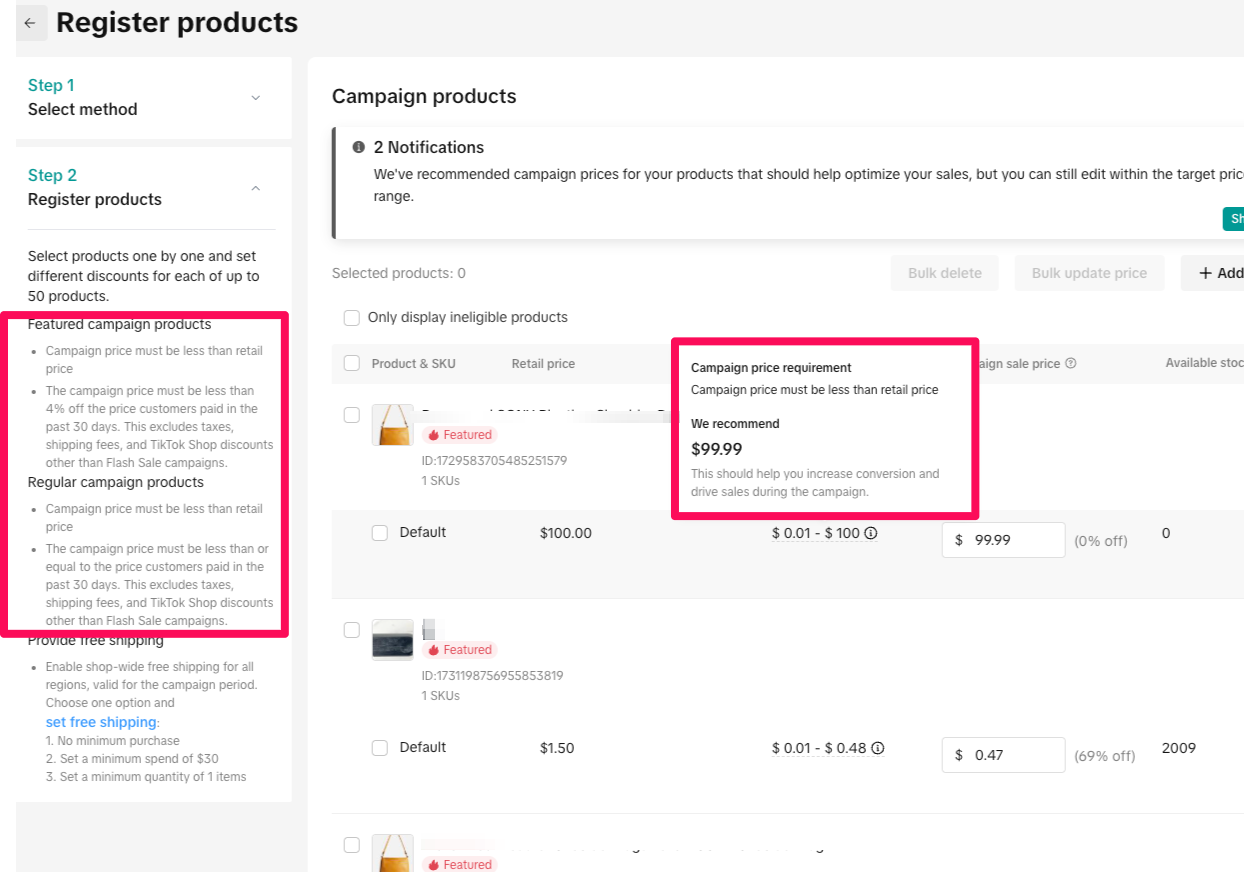1244x872 pixels.
Task: Click the notifications info icon
Action: 359,147
